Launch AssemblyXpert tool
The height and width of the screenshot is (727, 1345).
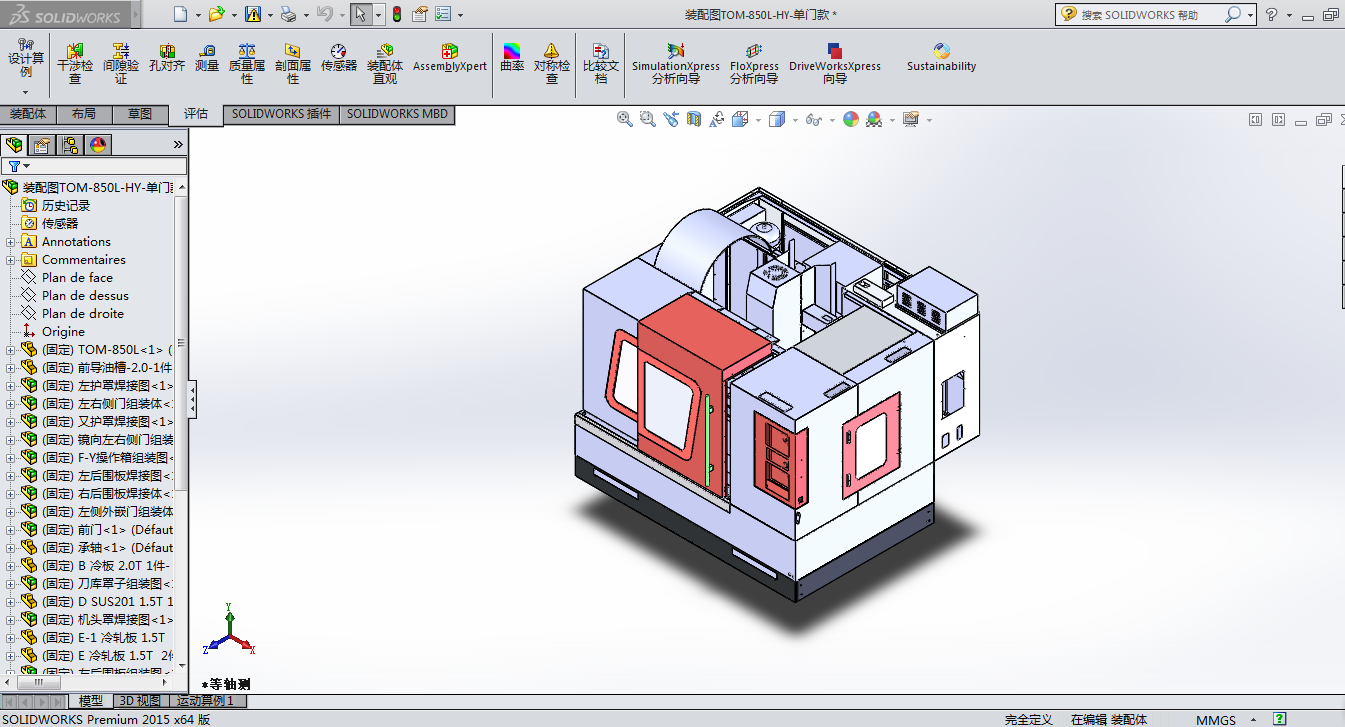pyautogui.click(x=450, y=51)
